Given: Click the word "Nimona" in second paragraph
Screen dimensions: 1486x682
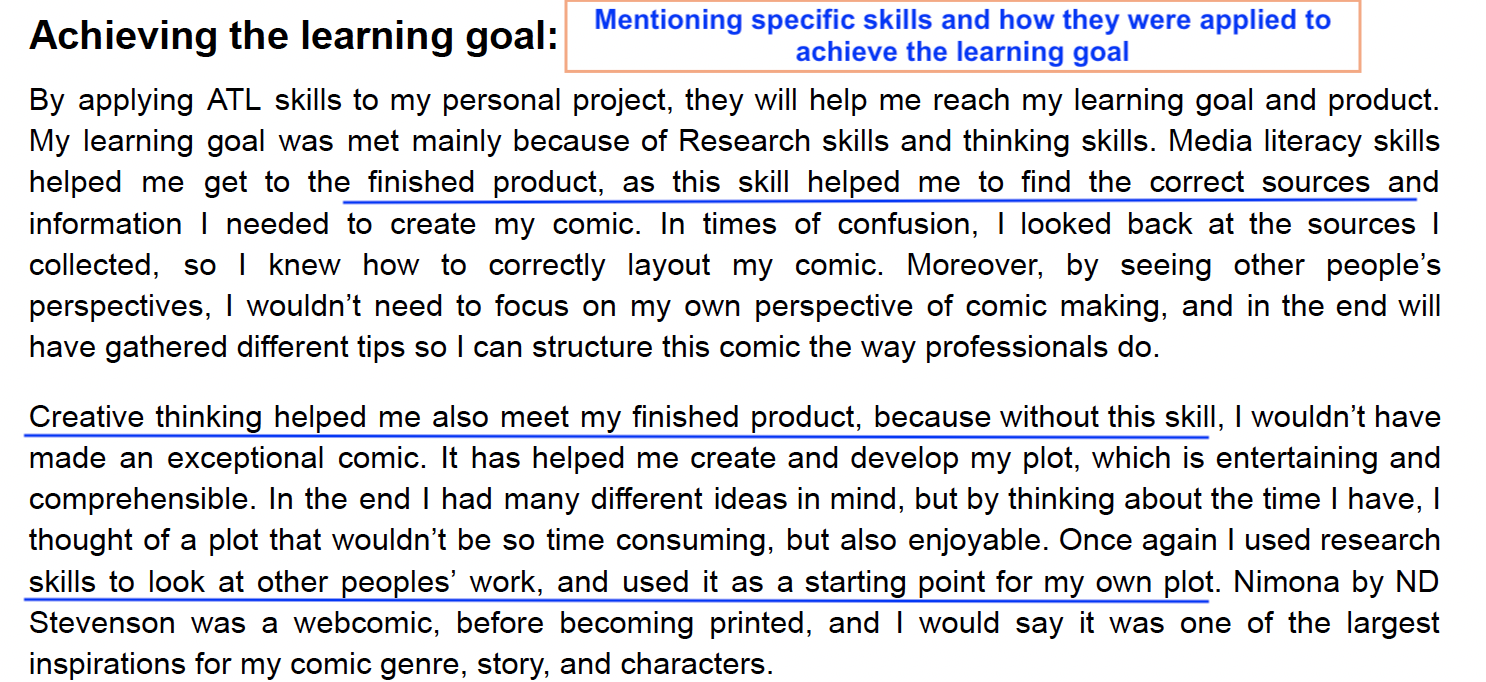Looking at the screenshot, I should [1292, 582].
